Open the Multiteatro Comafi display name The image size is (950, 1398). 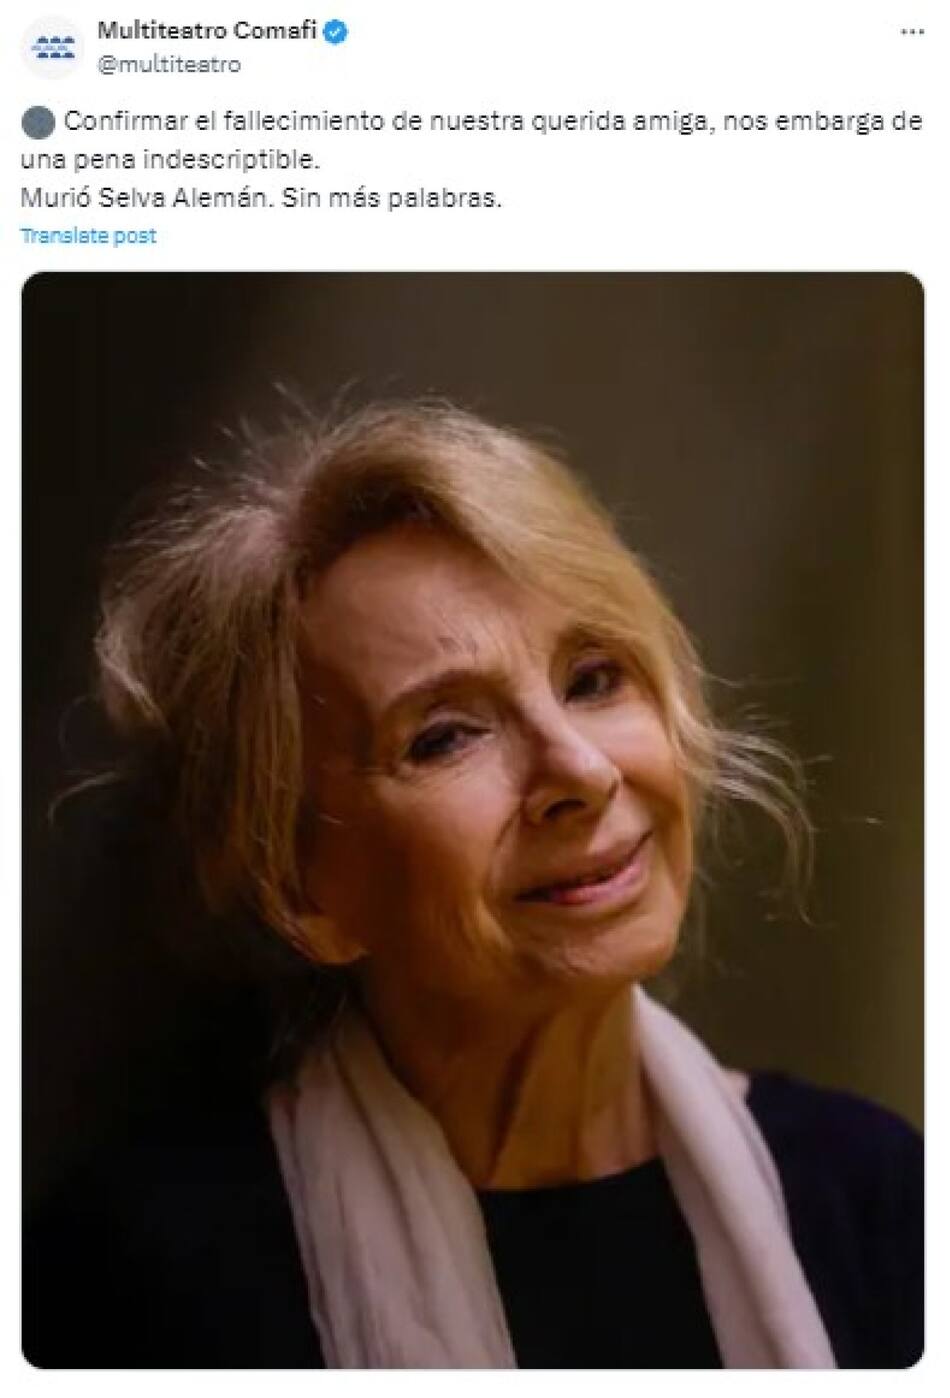[206, 31]
